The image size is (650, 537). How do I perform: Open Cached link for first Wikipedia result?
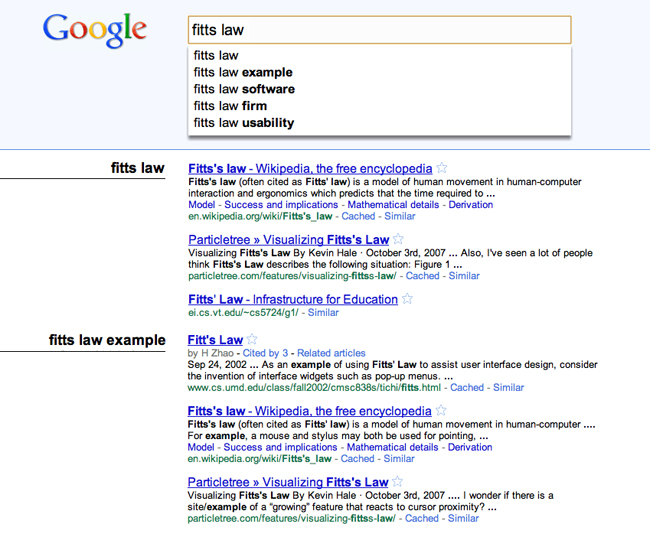(x=358, y=216)
